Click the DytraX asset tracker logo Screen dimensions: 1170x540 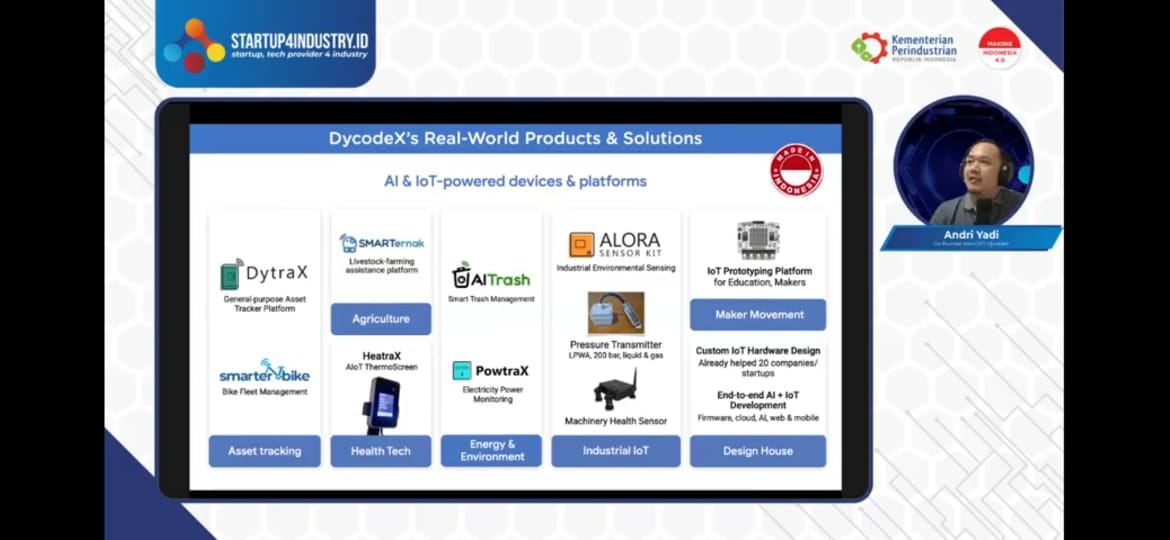pos(263,274)
